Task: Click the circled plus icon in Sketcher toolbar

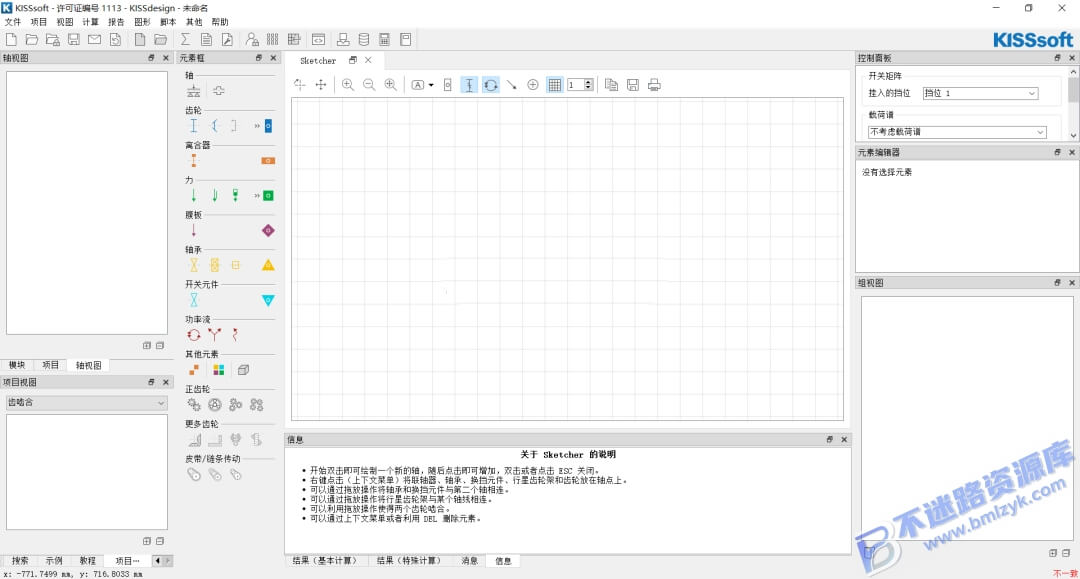Action: coord(532,85)
